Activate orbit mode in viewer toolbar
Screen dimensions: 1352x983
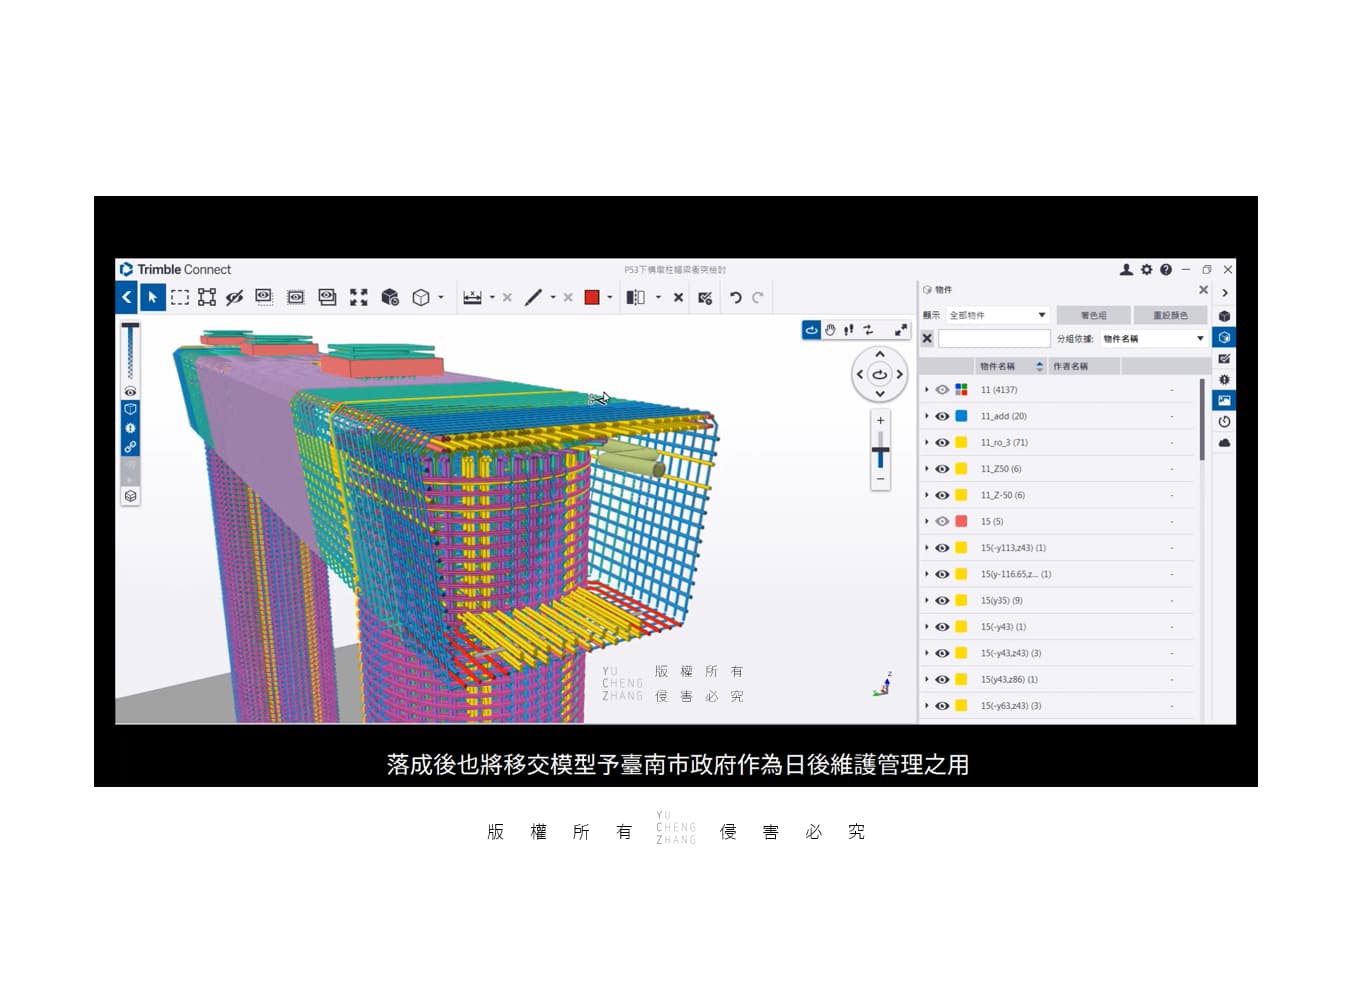(x=811, y=329)
